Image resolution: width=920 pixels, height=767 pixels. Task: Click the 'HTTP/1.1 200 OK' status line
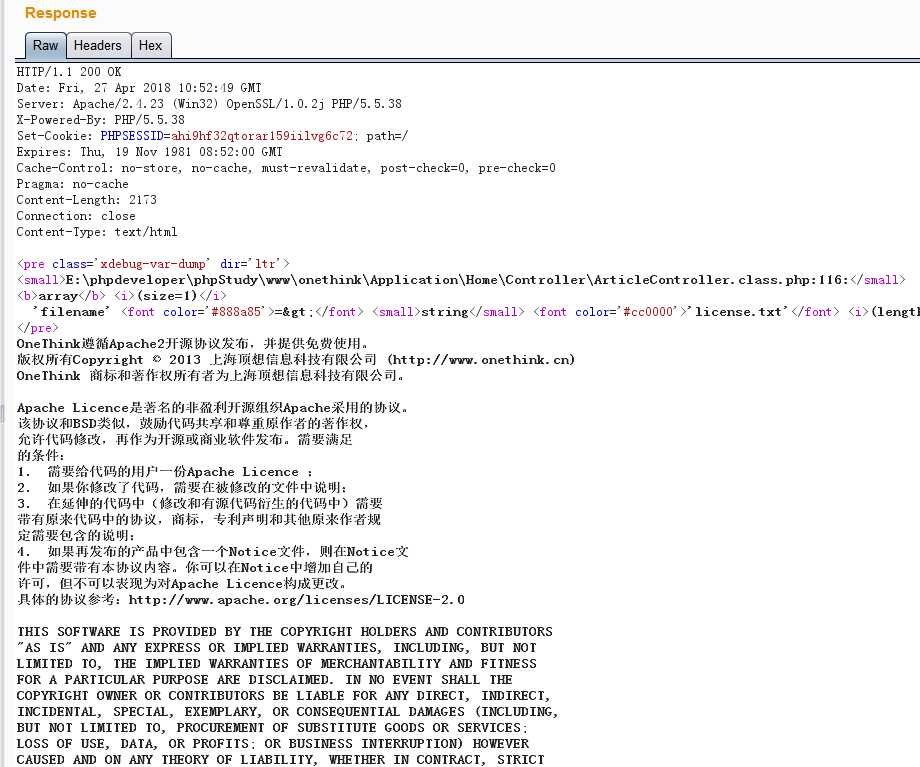click(69, 72)
